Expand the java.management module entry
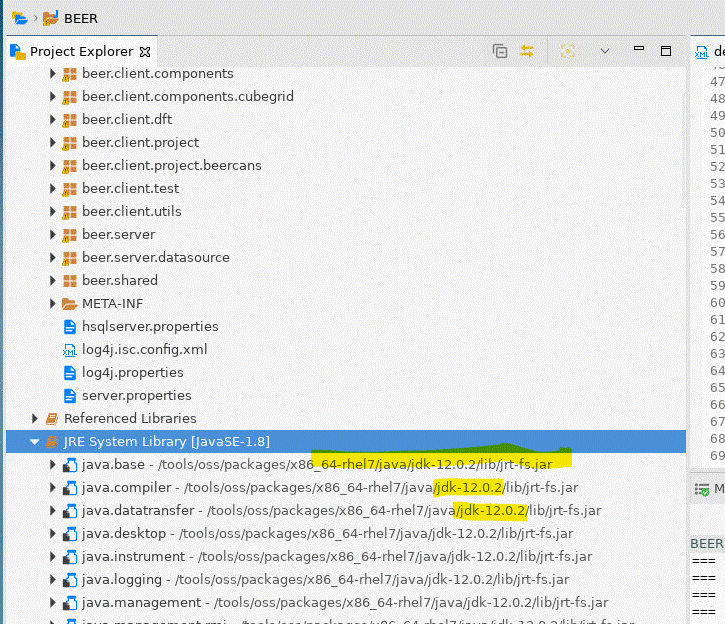 point(52,602)
